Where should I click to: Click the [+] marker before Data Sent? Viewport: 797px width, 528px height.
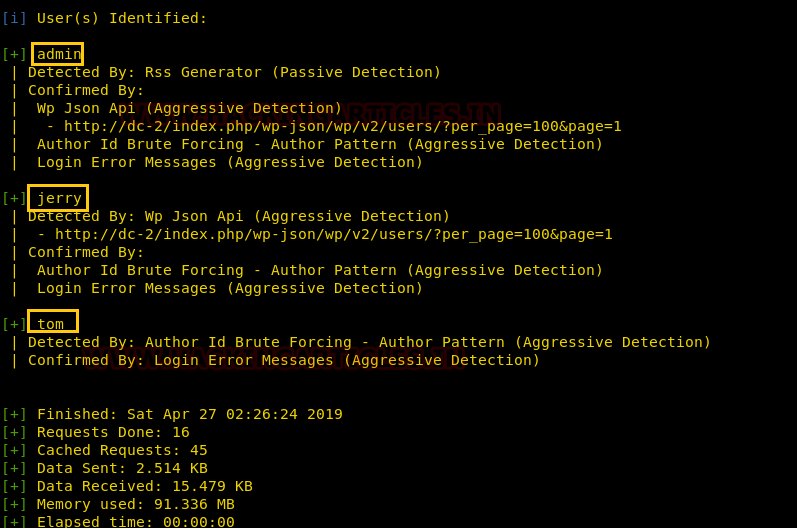point(14,469)
